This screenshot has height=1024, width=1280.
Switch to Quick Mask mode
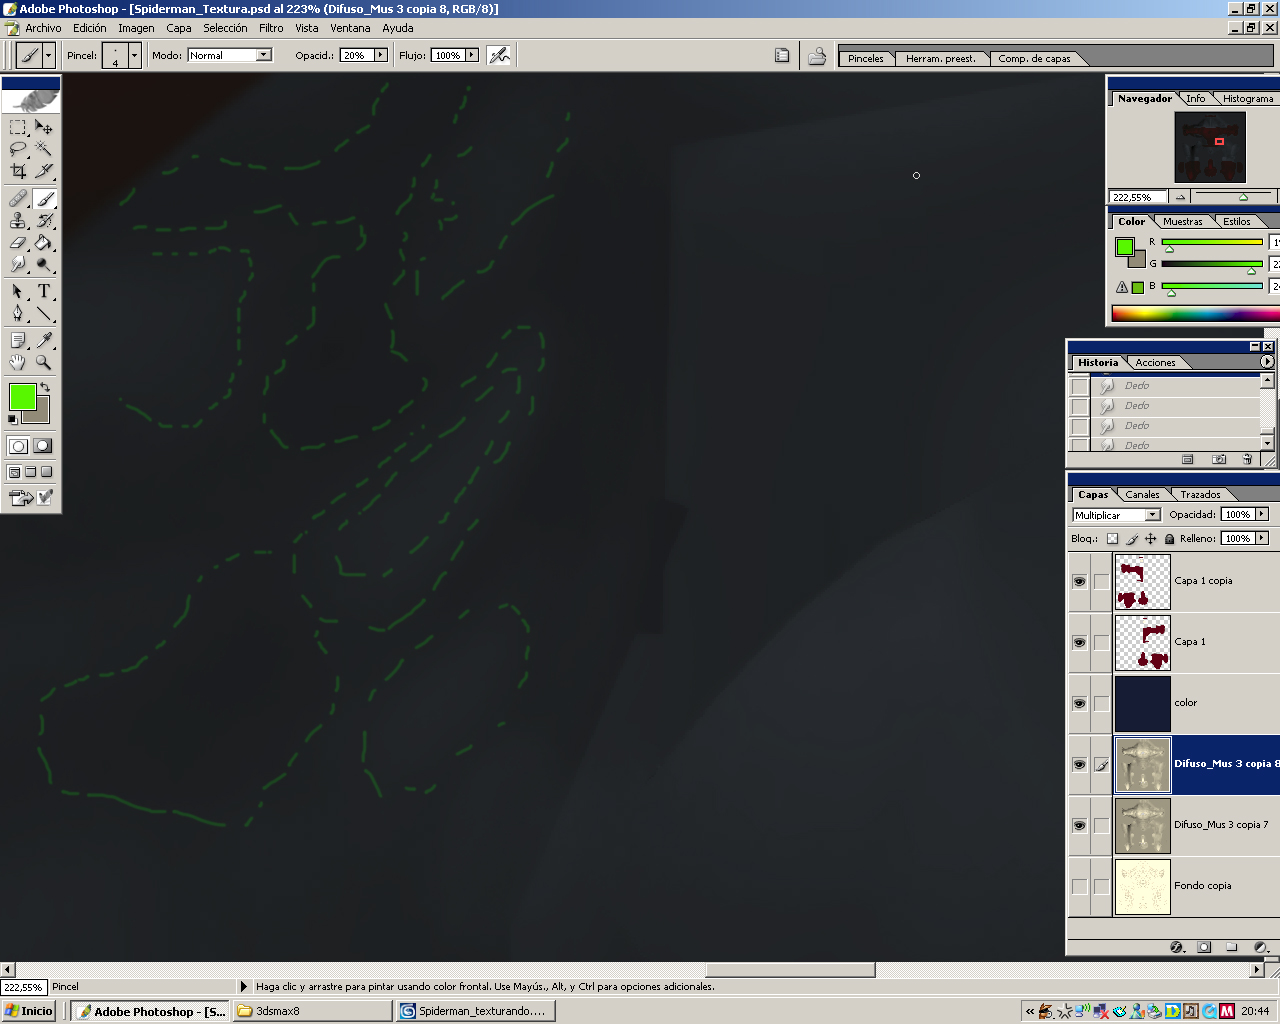coord(43,446)
